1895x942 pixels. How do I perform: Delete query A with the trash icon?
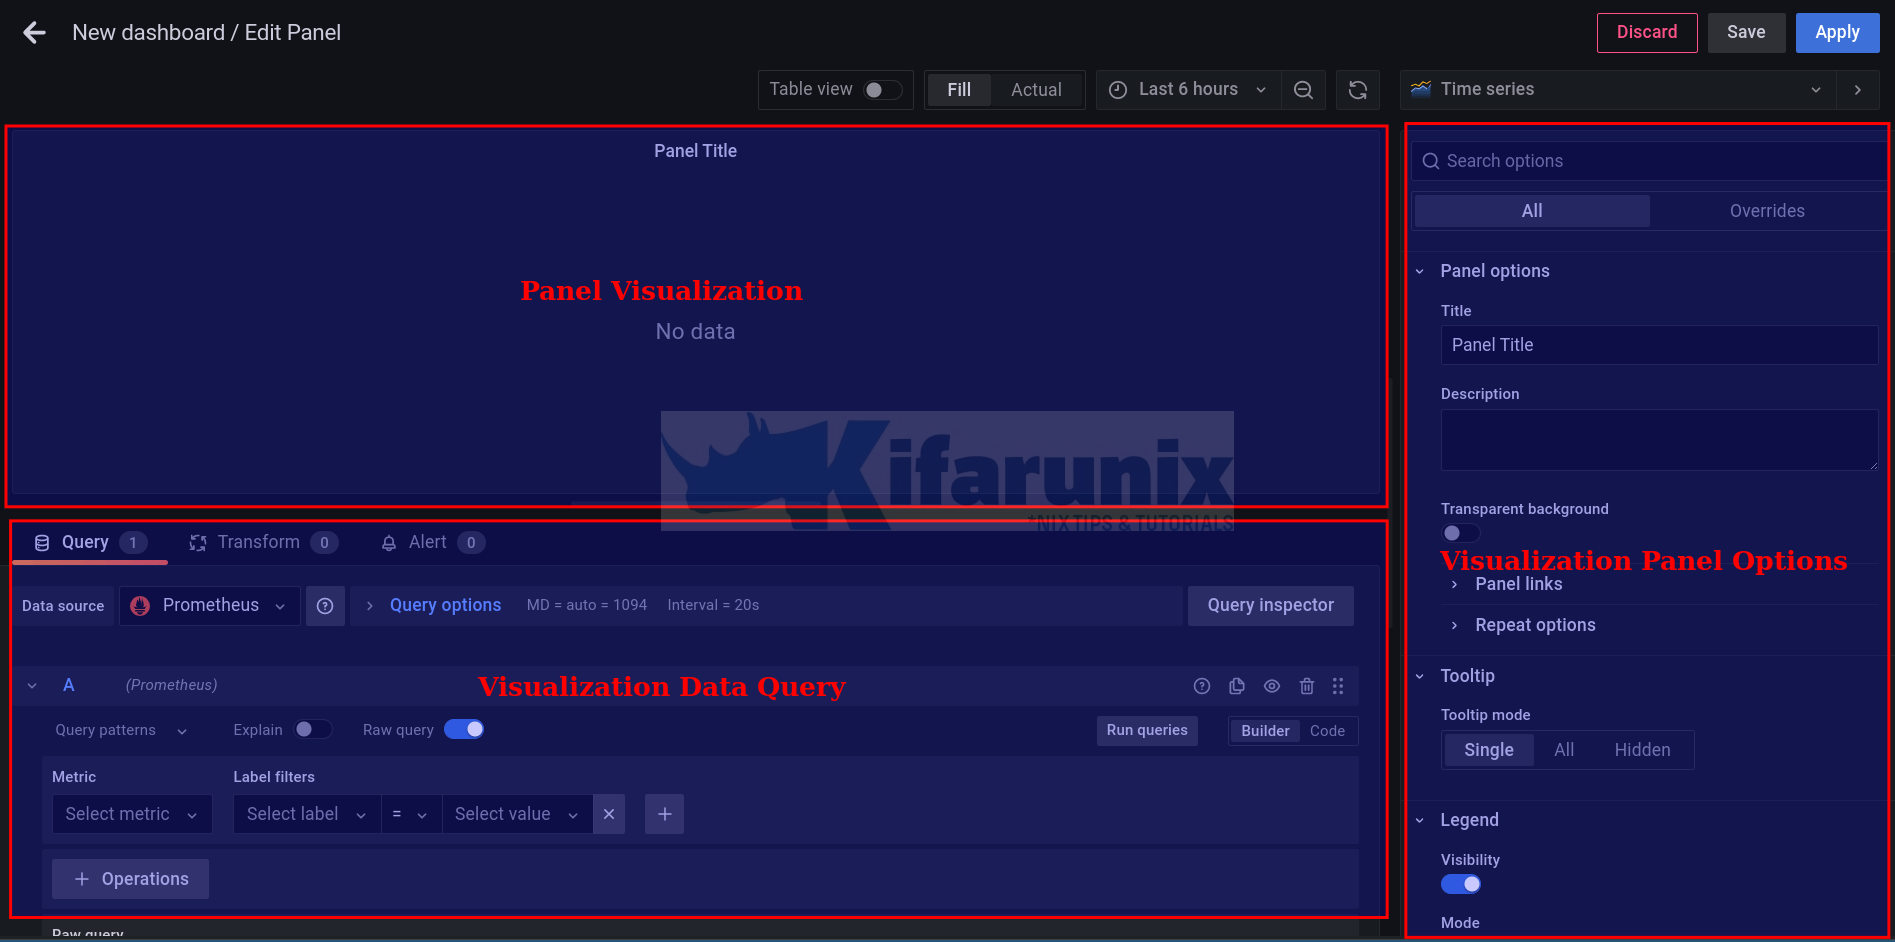1306,686
